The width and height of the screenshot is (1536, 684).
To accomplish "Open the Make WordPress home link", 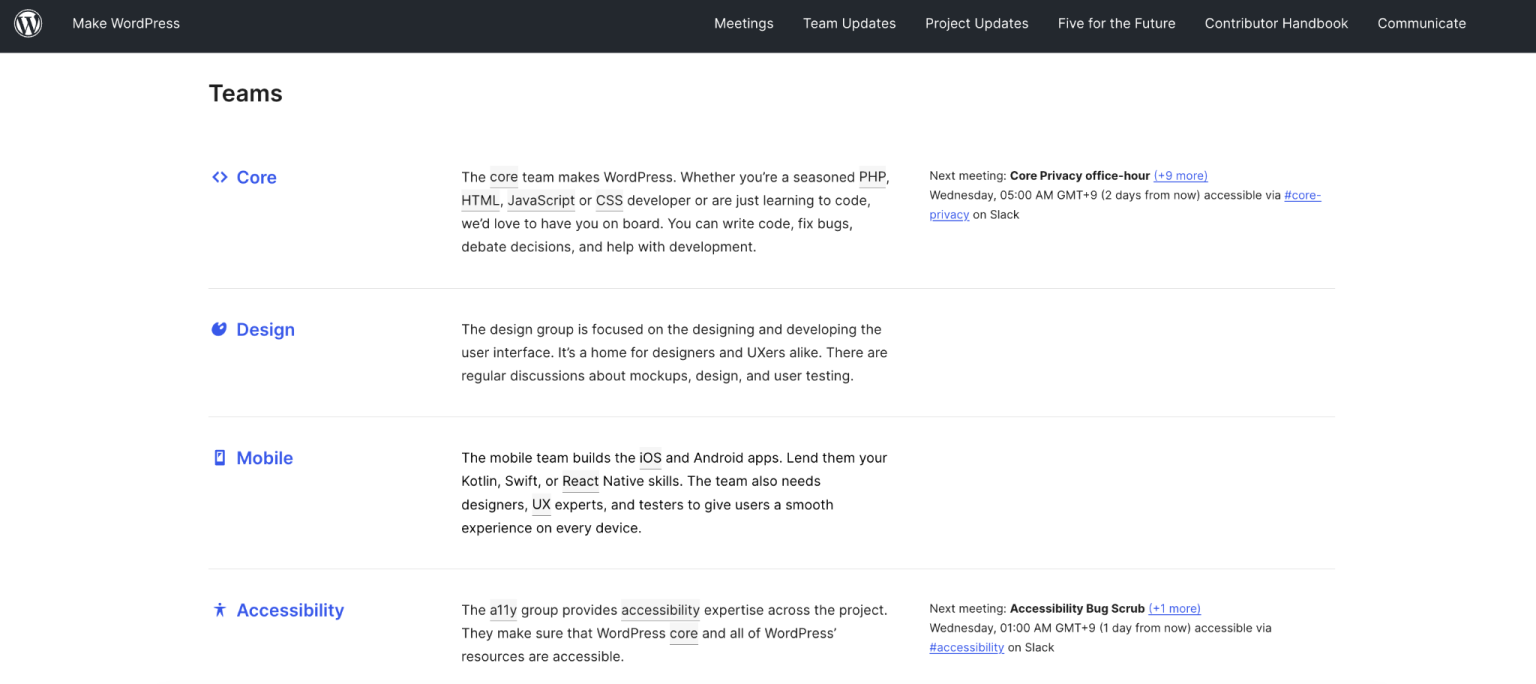I will (x=126, y=23).
